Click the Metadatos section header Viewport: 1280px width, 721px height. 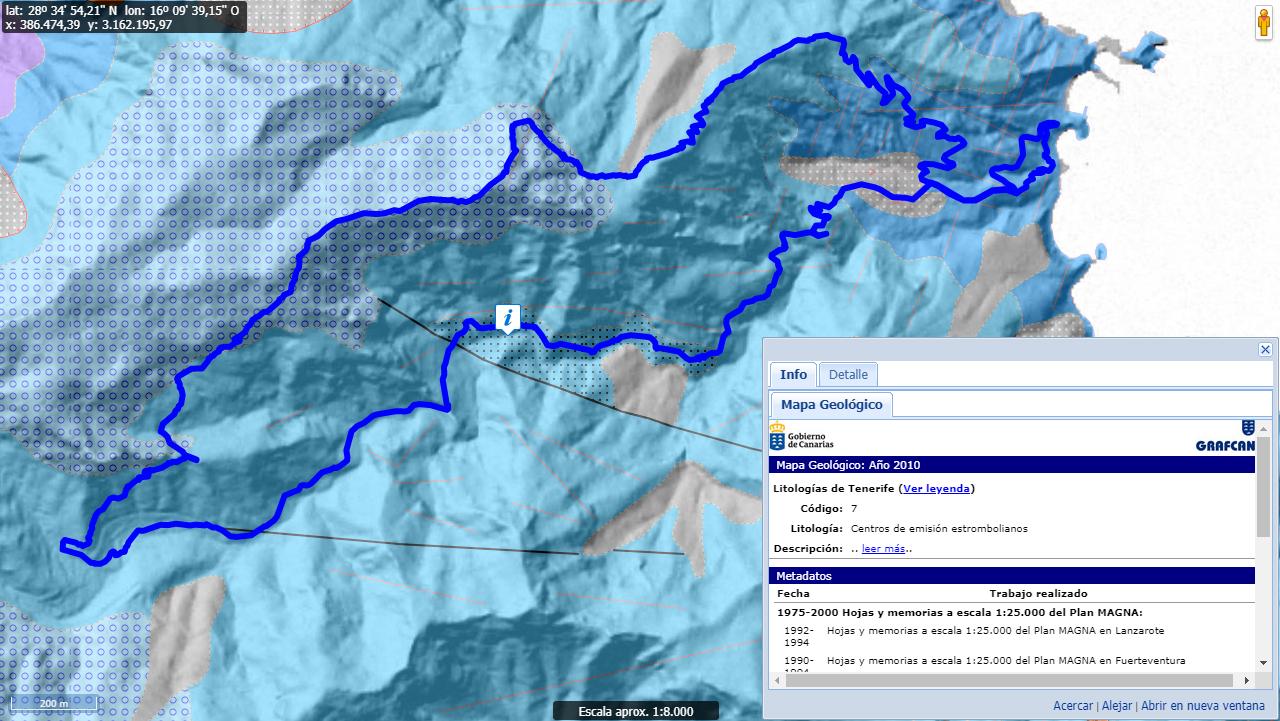(1012, 576)
